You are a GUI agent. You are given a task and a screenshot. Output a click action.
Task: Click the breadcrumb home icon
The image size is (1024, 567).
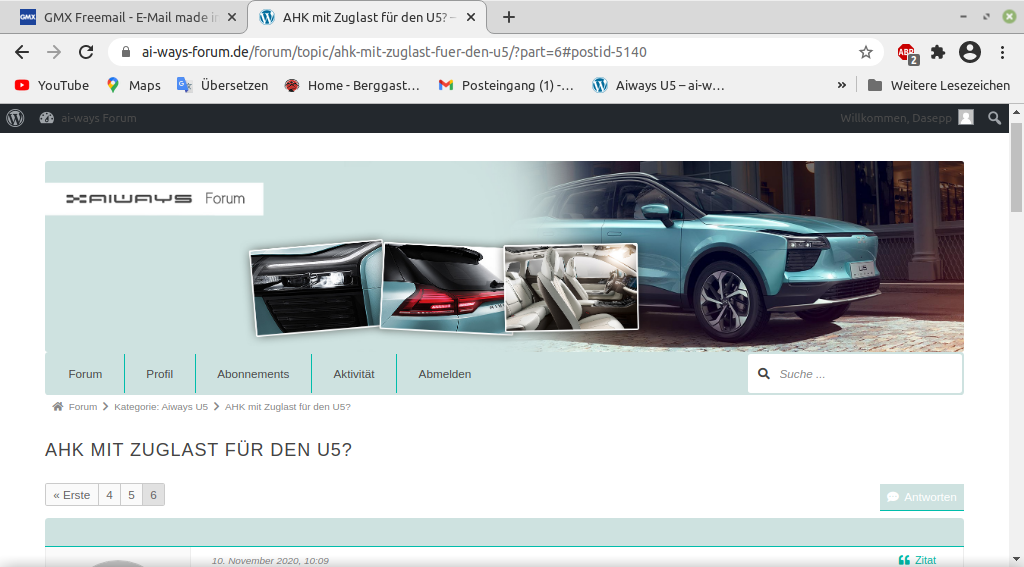pos(57,406)
